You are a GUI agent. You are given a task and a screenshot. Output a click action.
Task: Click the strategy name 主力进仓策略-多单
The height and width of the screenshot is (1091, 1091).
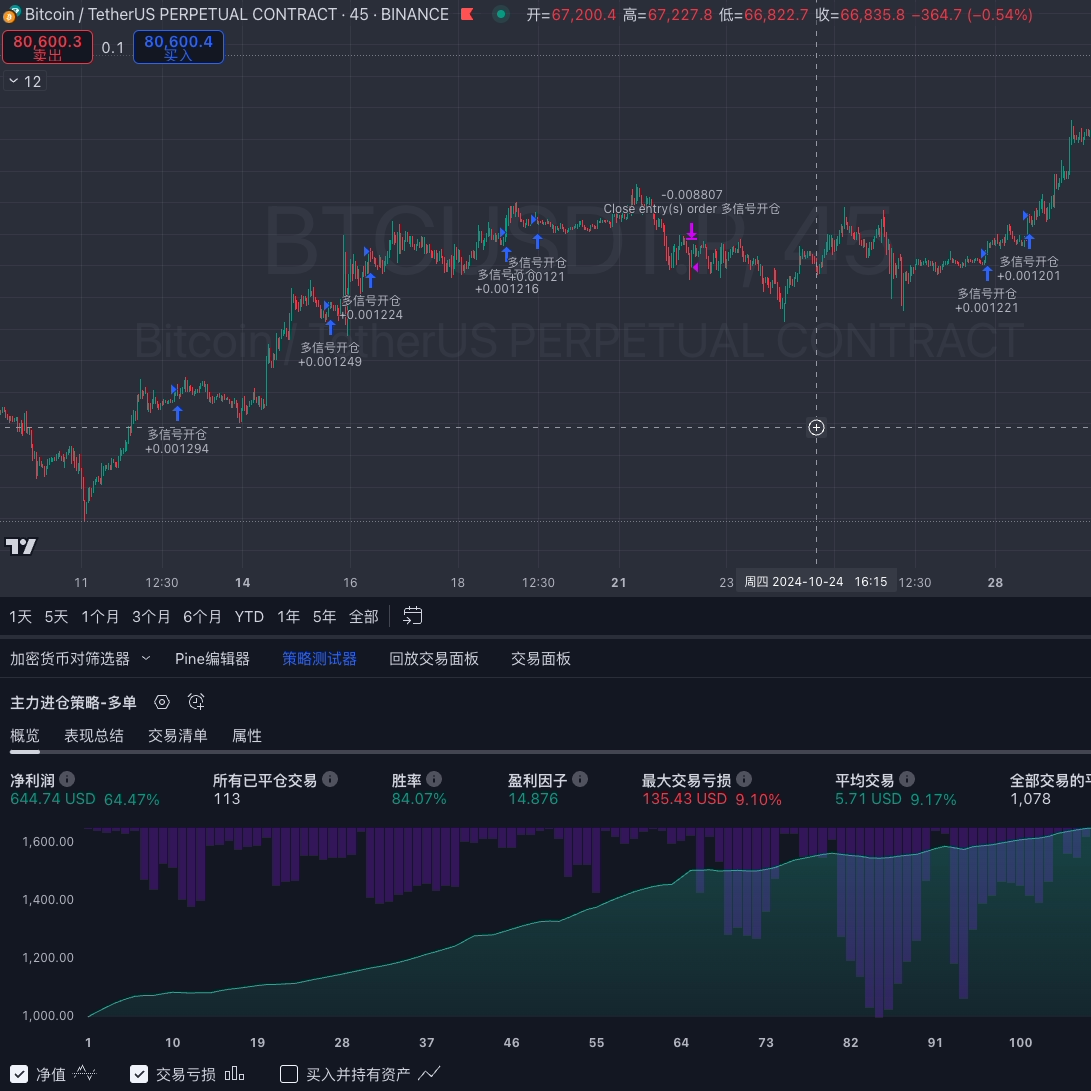coord(73,703)
